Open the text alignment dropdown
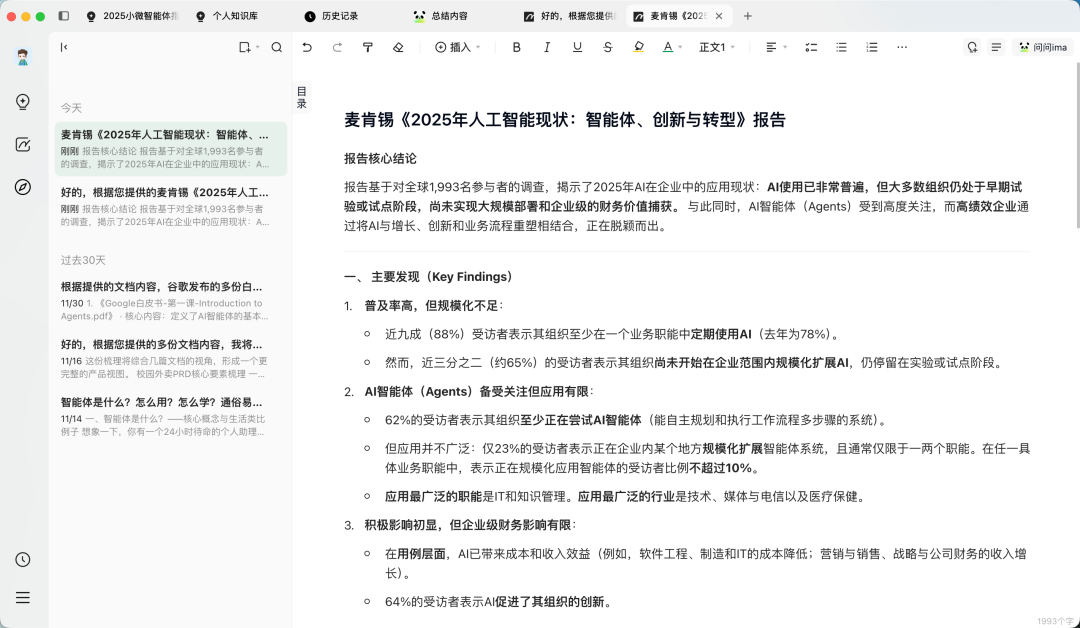Screen dimensions: 1080x628 [x=772, y=47]
